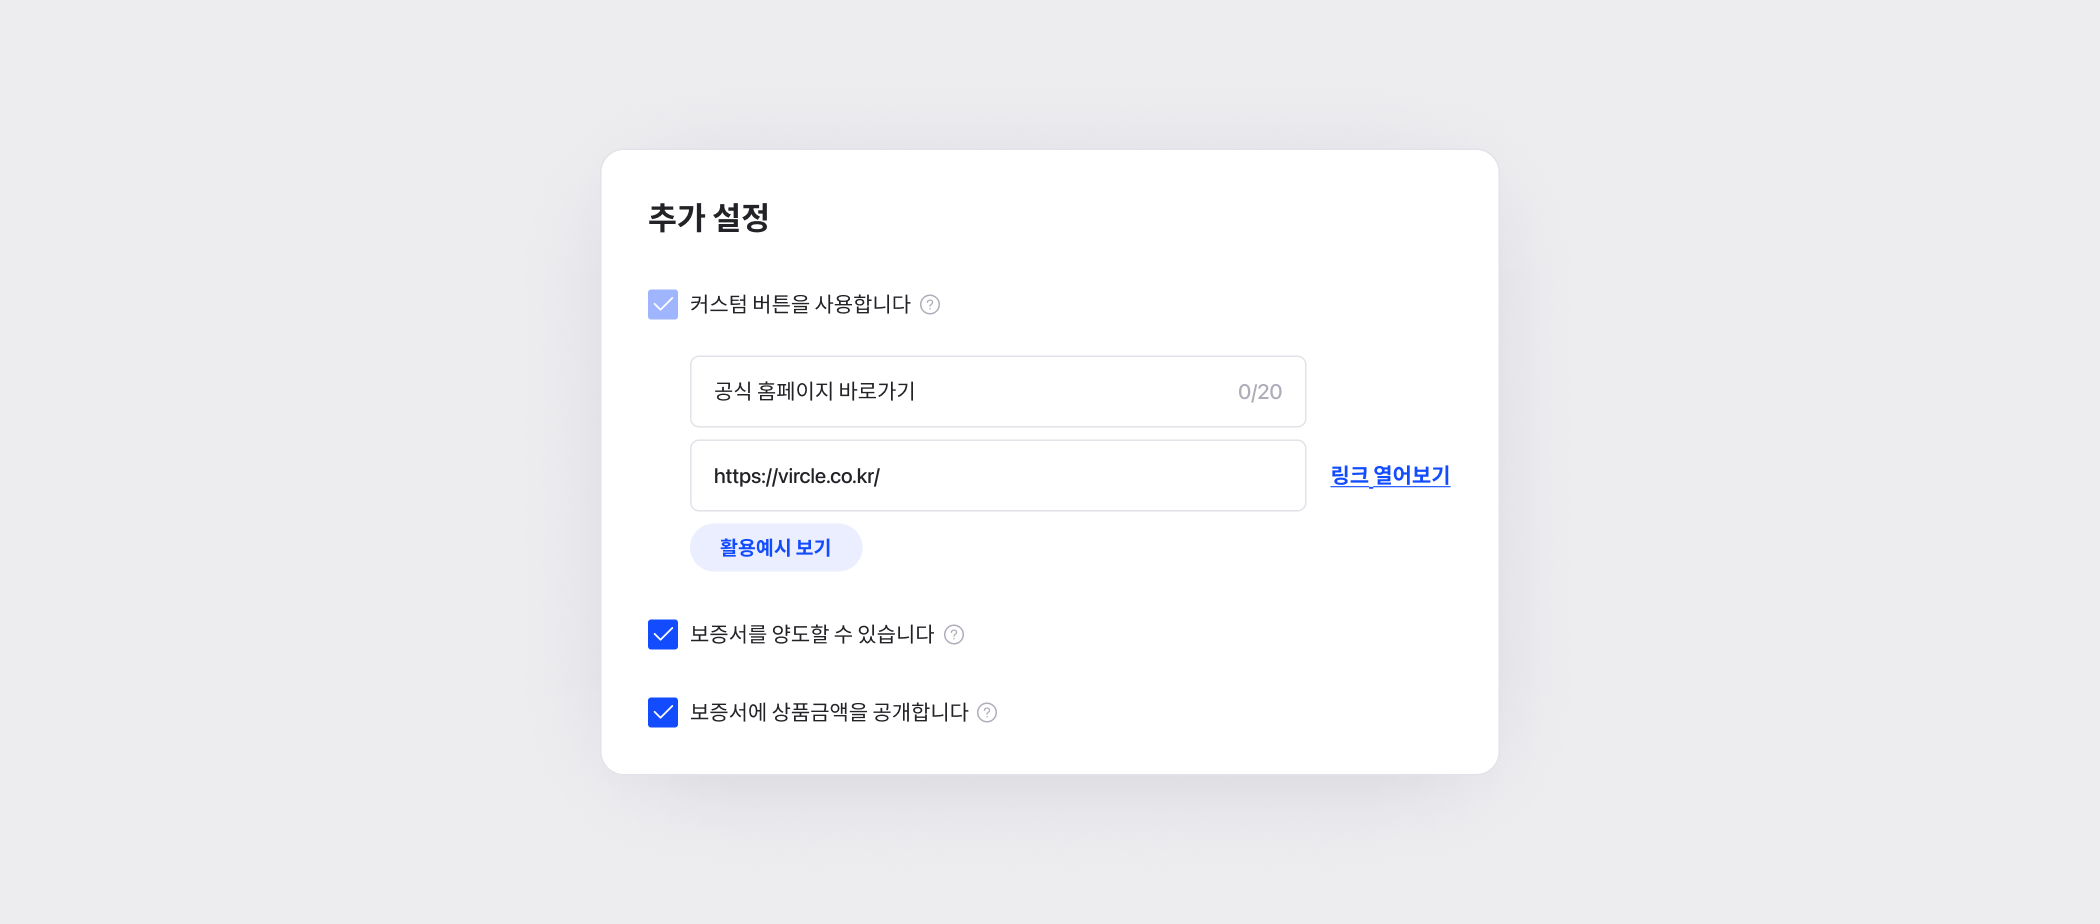Click the 공식 홈페이지 바로가기 placeholder text
The image size is (2100, 924).
[x=815, y=391]
